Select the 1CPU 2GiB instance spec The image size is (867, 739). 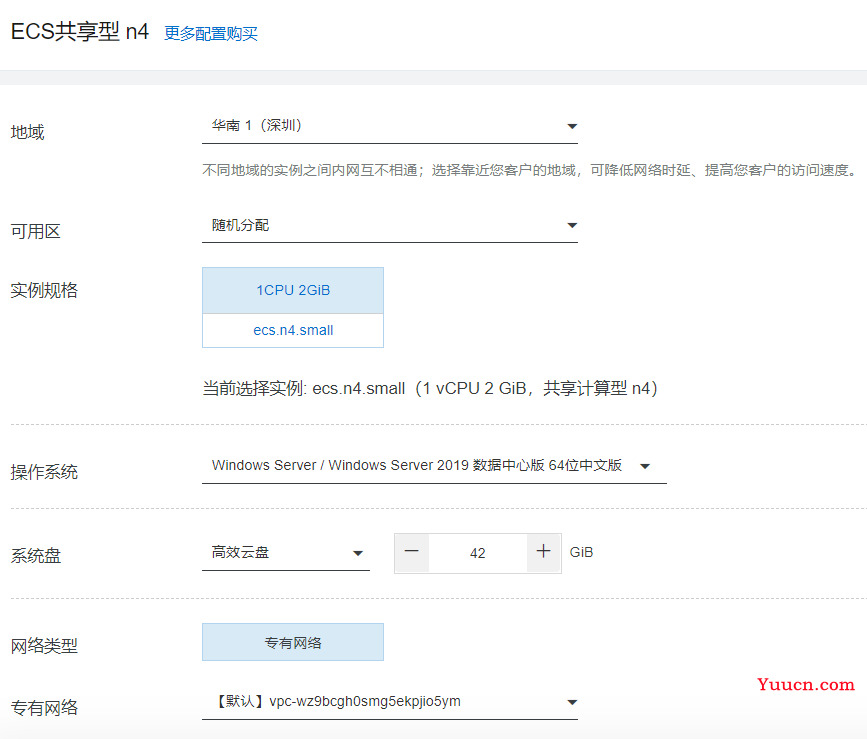click(293, 290)
